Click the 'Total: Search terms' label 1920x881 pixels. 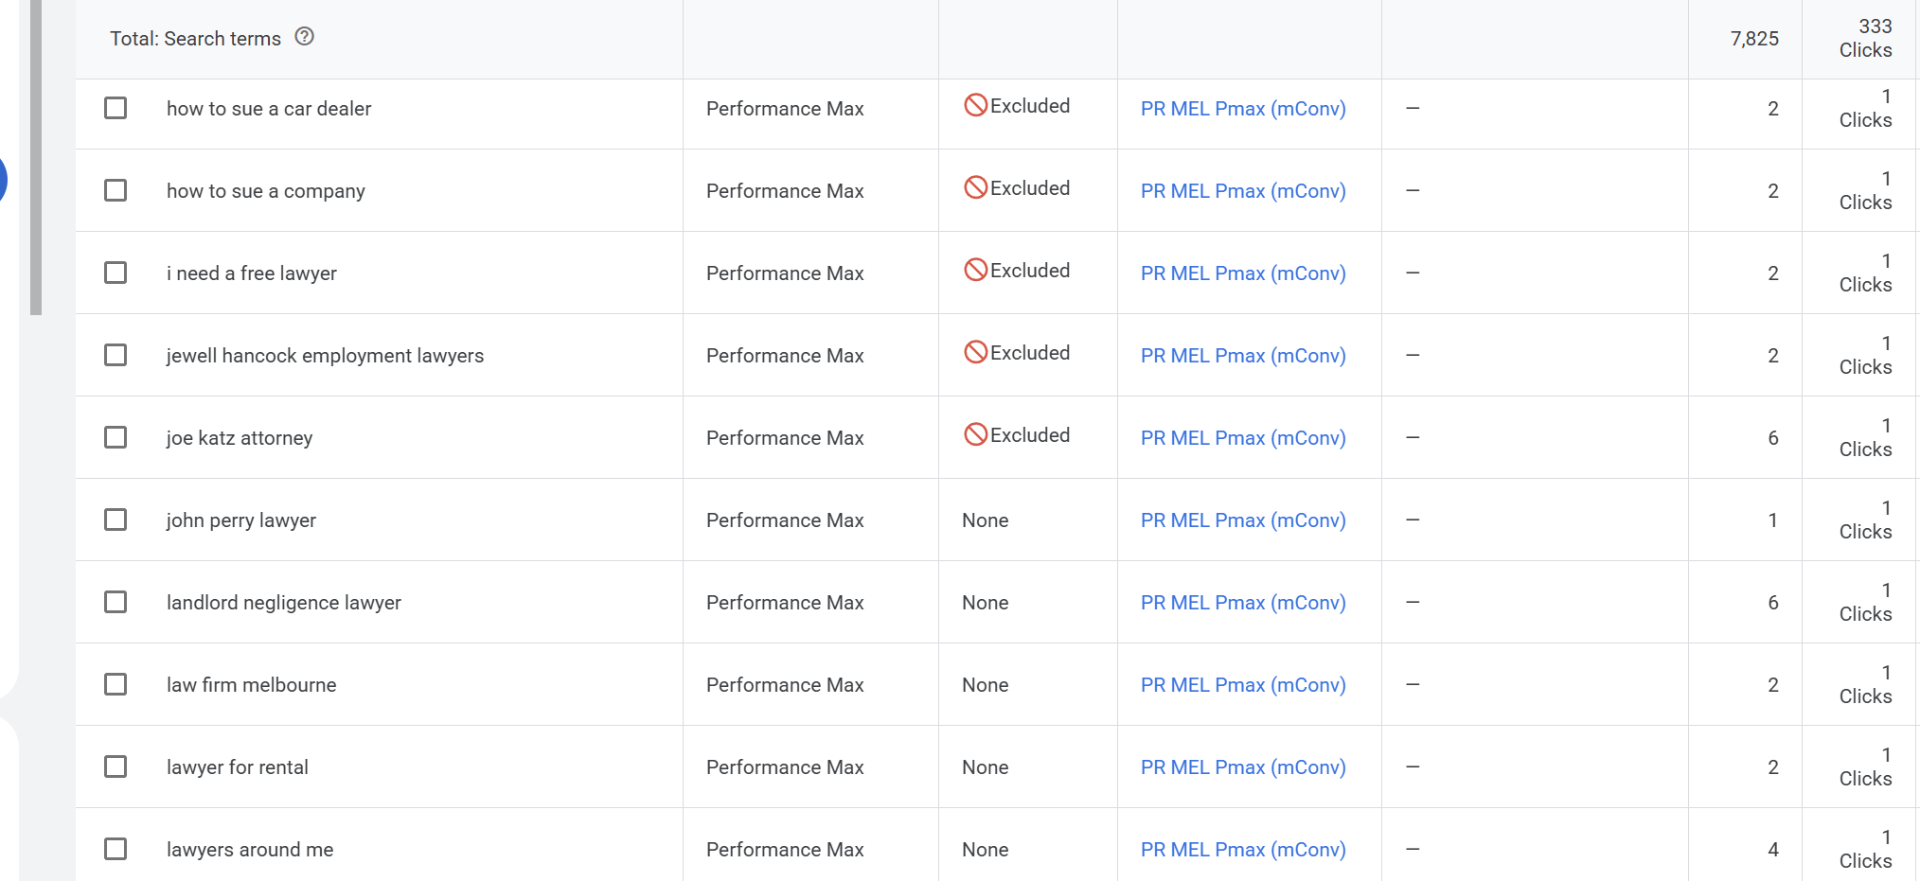click(x=196, y=38)
